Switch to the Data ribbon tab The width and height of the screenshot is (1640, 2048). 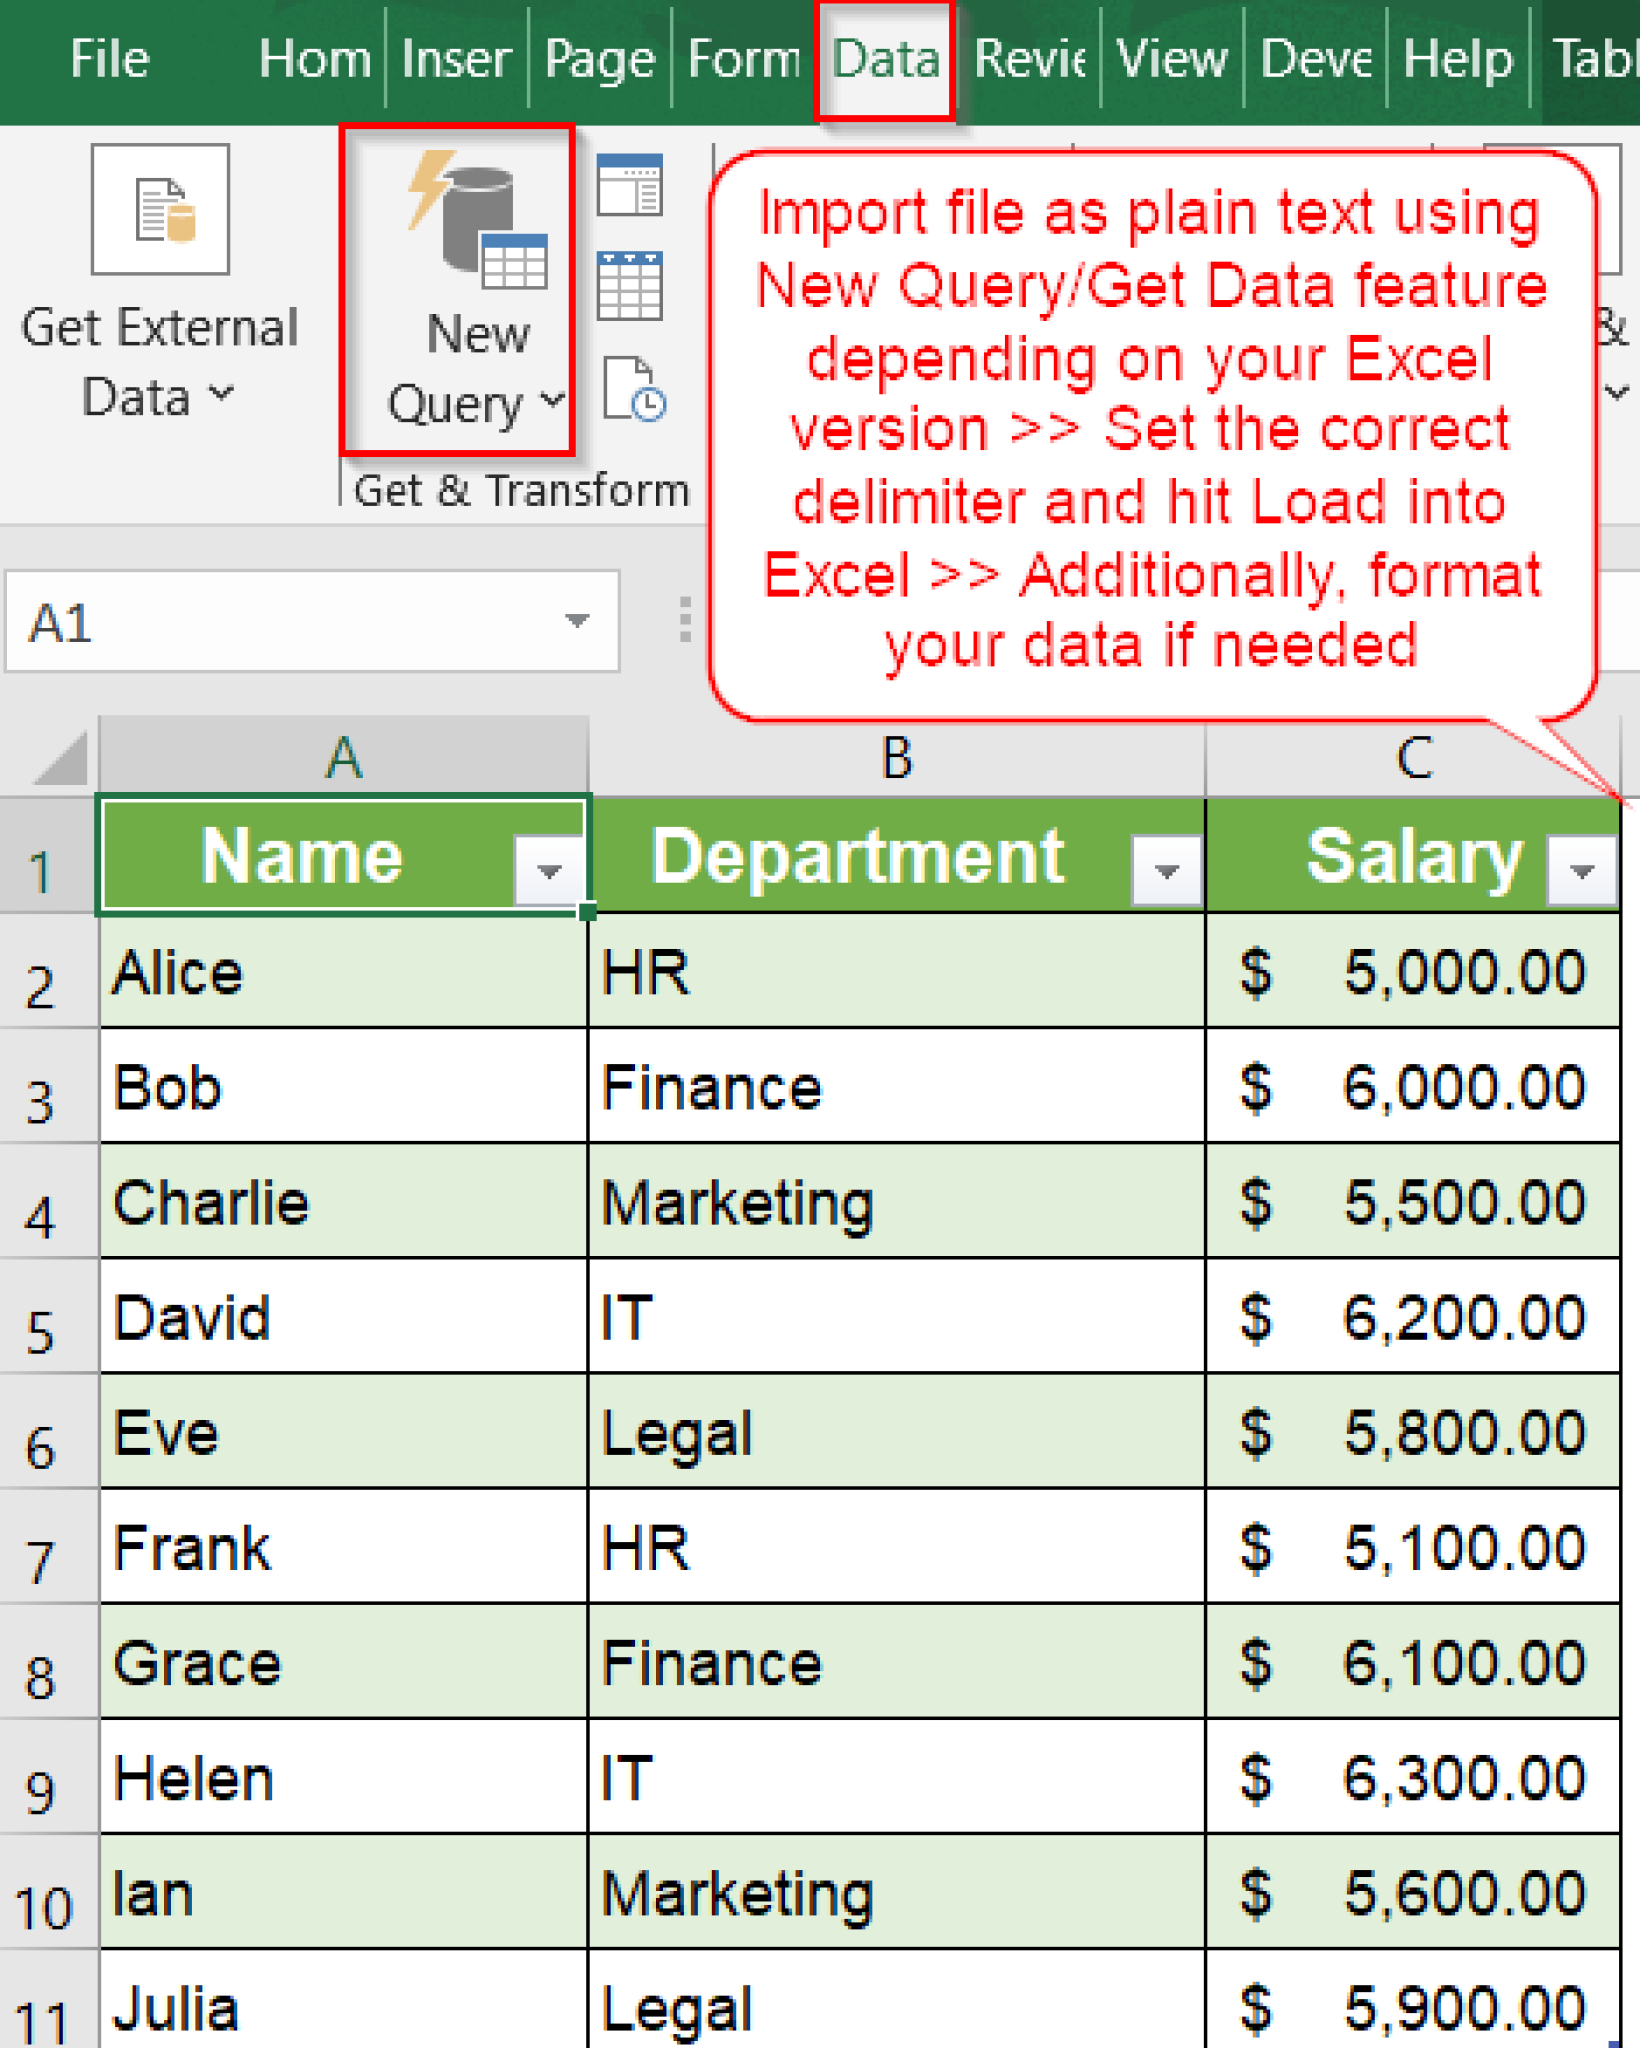coord(884,58)
